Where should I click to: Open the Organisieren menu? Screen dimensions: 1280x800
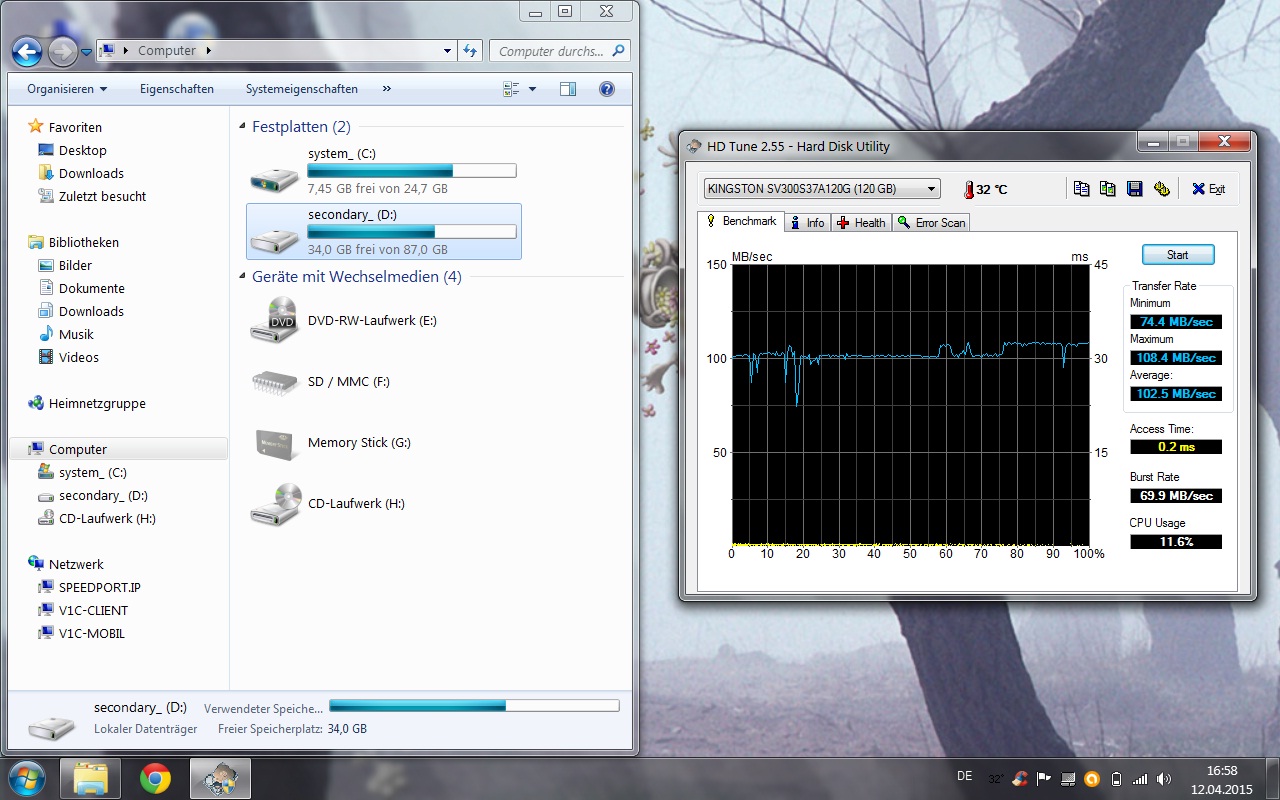67,89
